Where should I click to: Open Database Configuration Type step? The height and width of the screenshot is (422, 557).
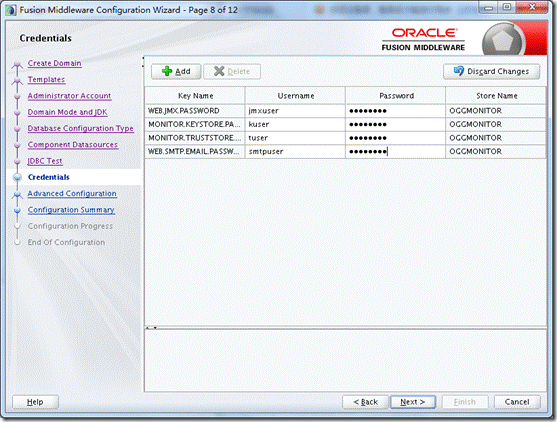point(81,129)
